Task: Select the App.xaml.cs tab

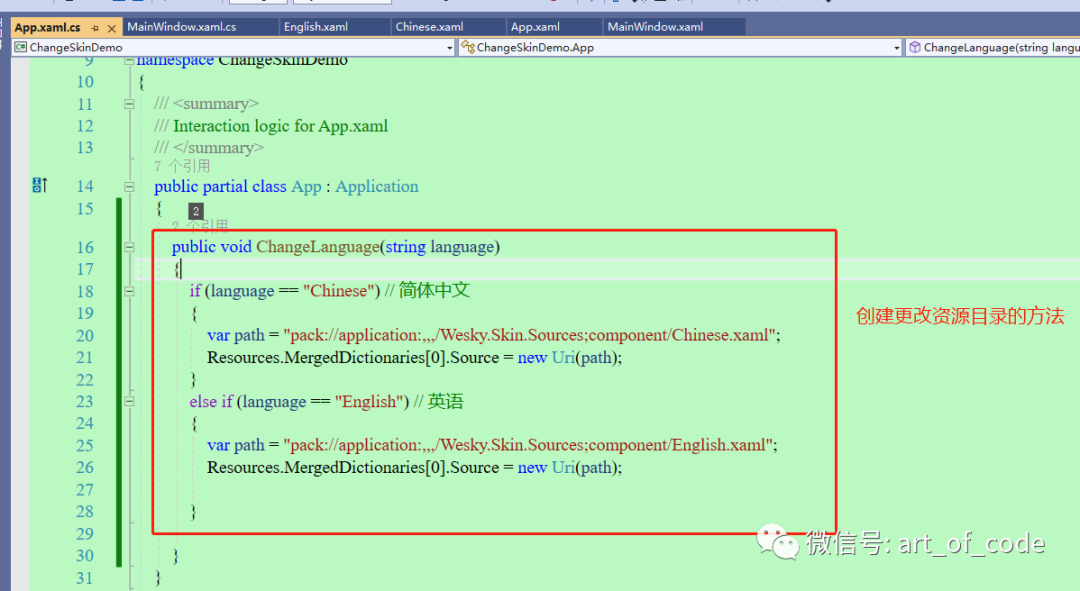Action: tap(48, 28)
